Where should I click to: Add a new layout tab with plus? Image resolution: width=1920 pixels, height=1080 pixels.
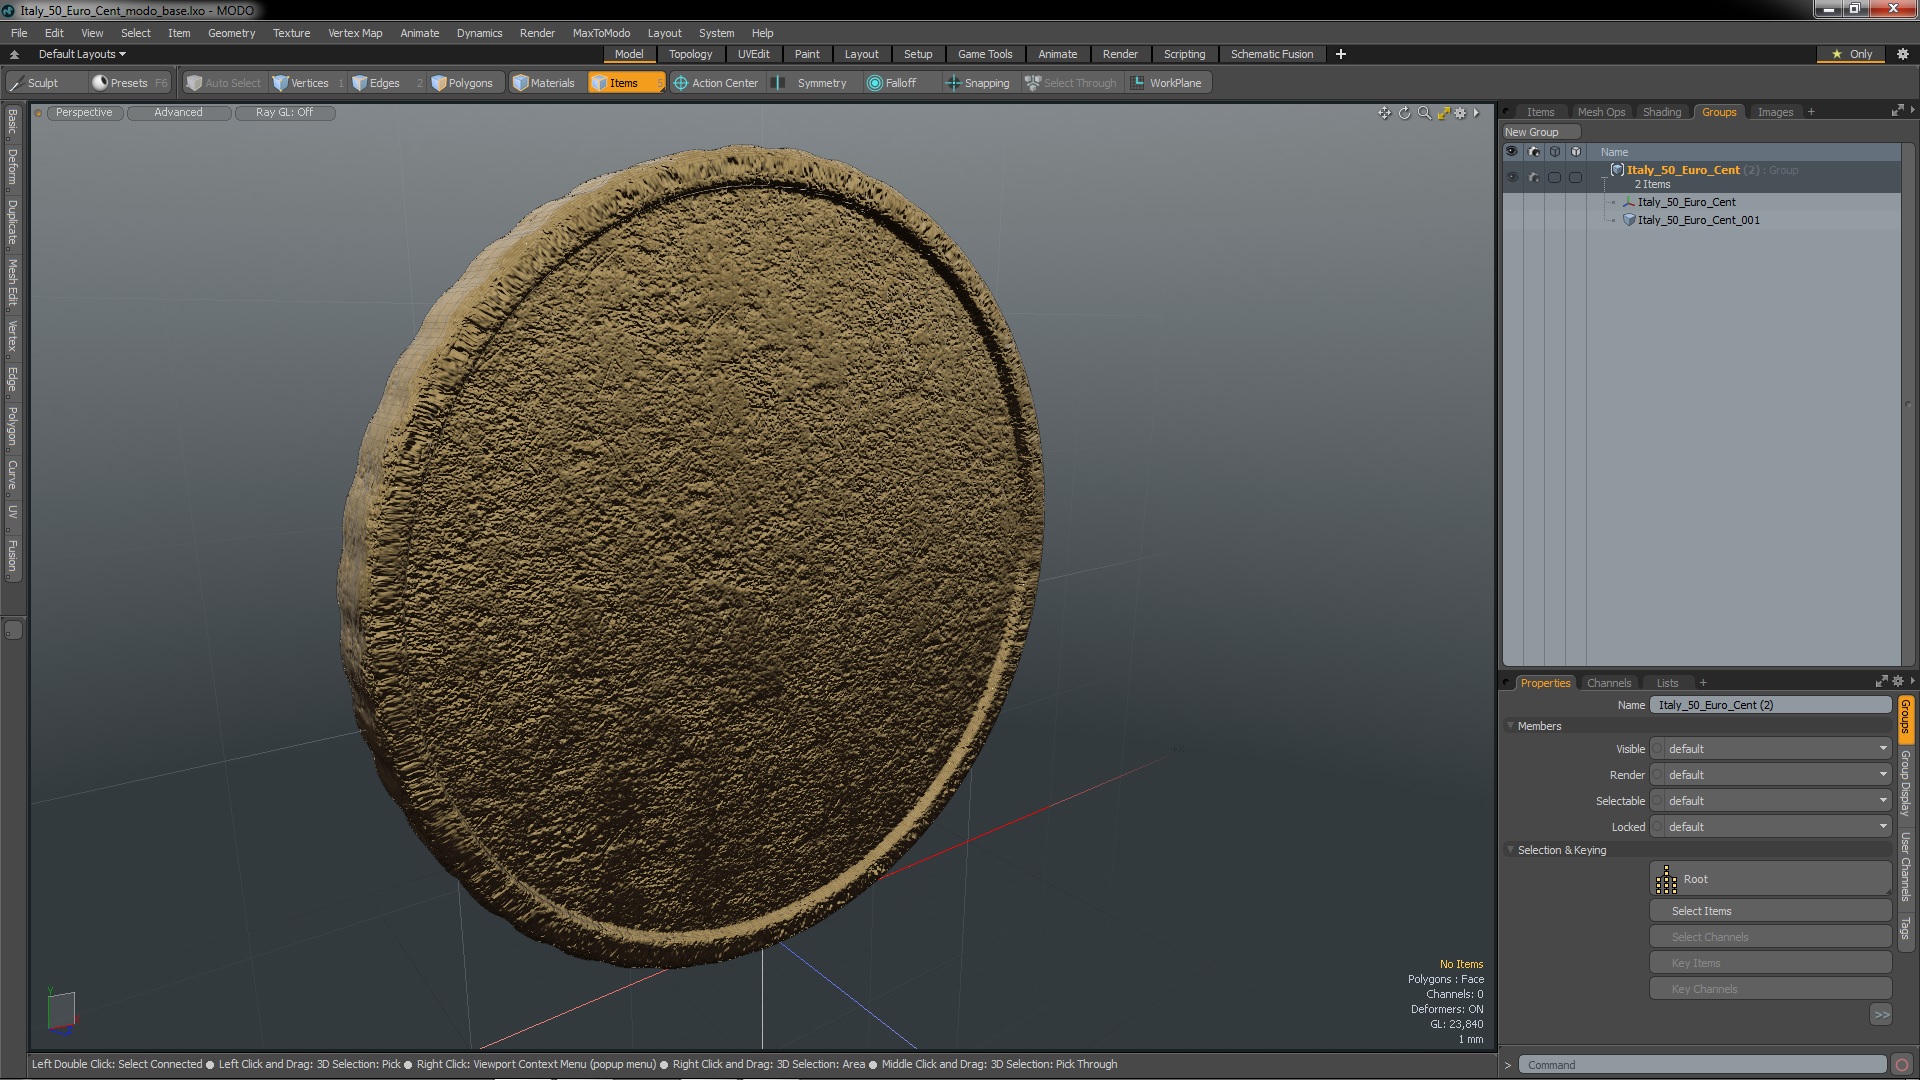(x=1340, y=54)
